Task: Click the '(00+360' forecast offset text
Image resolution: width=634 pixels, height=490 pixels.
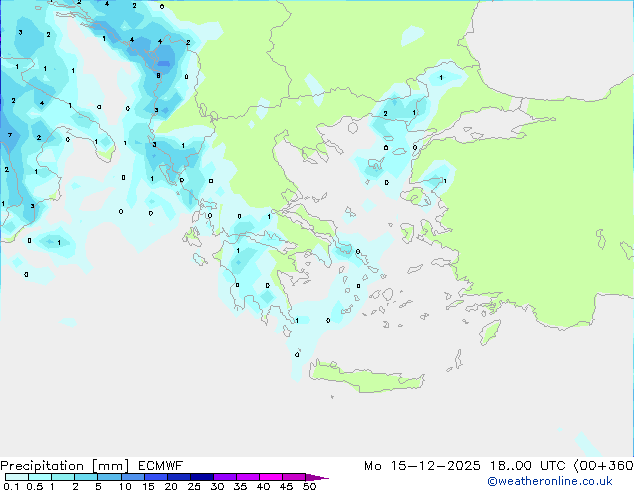Action: [603, 466]
